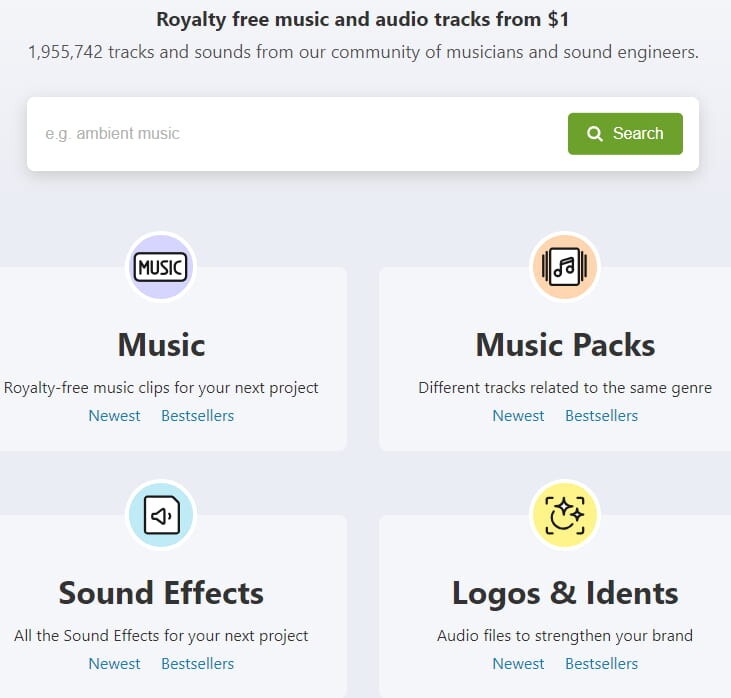Image resolution: width=731 pixels, height=698 pixels.
Task: Click the Music category icon
Action: coord(161,267)
